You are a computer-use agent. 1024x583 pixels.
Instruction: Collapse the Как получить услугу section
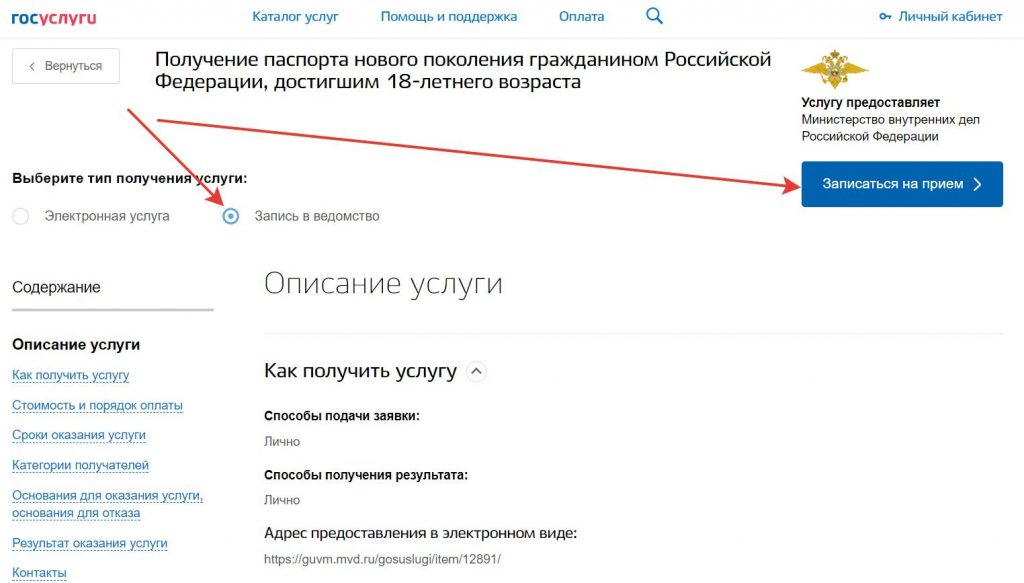coord(477,371)
